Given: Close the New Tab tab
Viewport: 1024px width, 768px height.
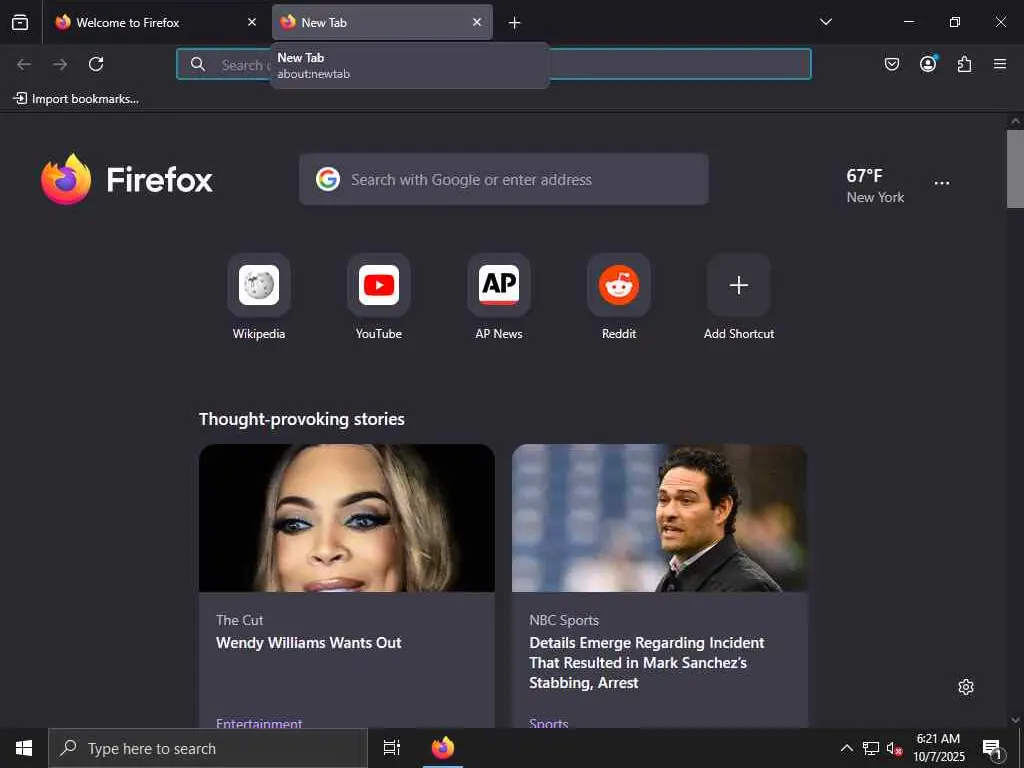Looking at the screenshot, I should pos(477,22).
